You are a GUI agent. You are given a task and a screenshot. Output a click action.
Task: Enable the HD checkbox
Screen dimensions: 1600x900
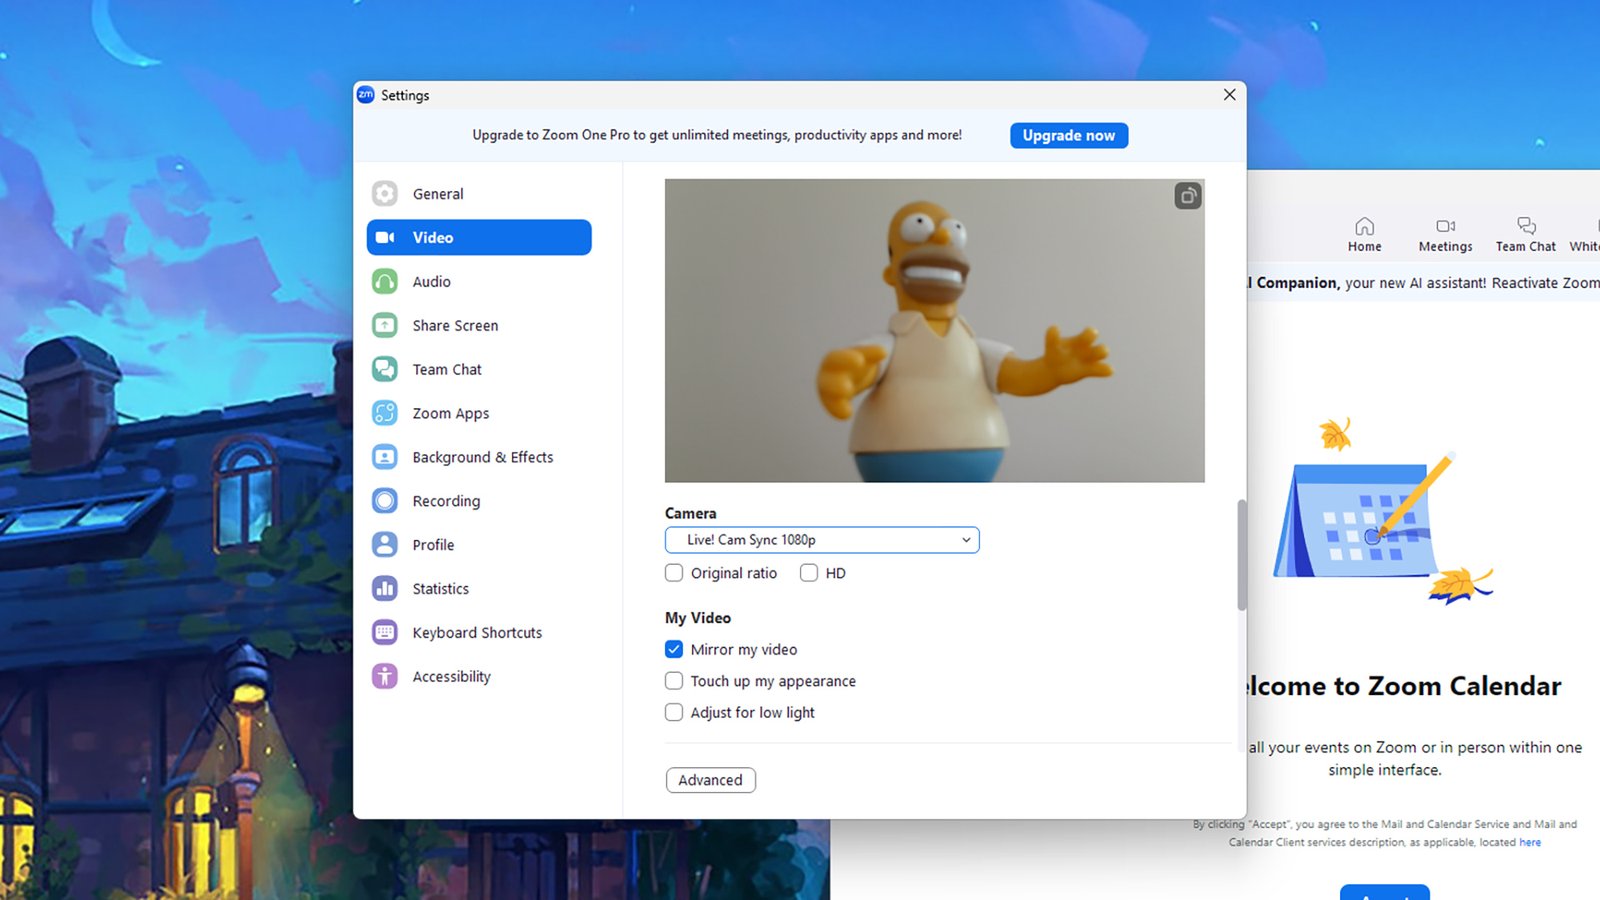click(x=809, y=573)
